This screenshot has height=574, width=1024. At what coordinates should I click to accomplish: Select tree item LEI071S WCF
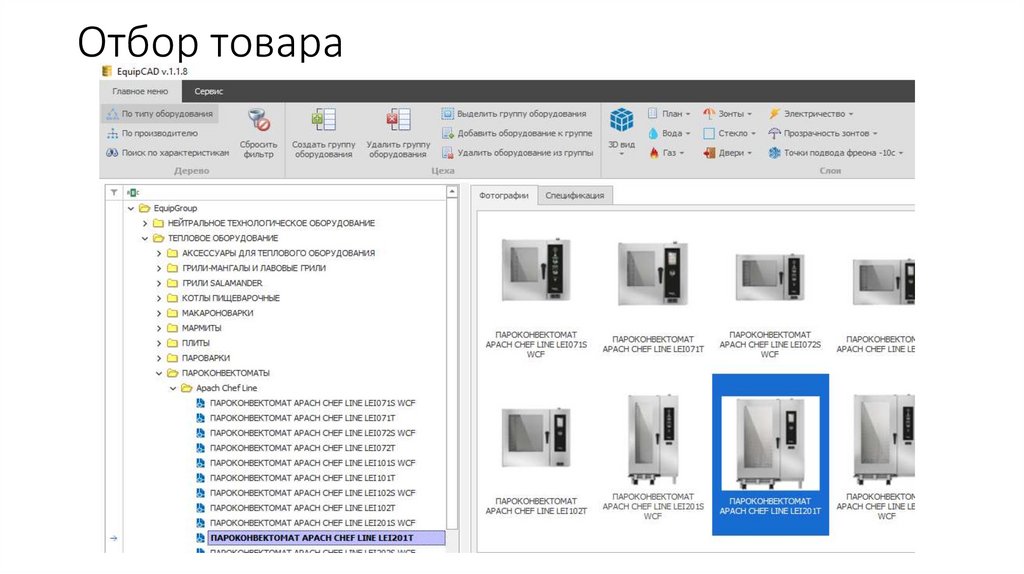click(x=312, y=404)
